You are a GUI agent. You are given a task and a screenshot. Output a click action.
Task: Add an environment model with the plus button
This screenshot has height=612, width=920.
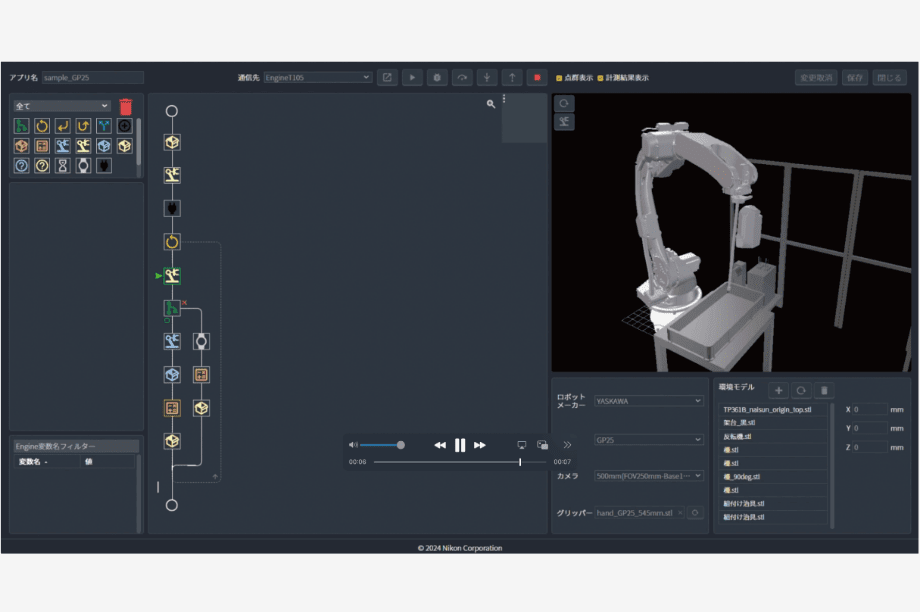[779, 390]
